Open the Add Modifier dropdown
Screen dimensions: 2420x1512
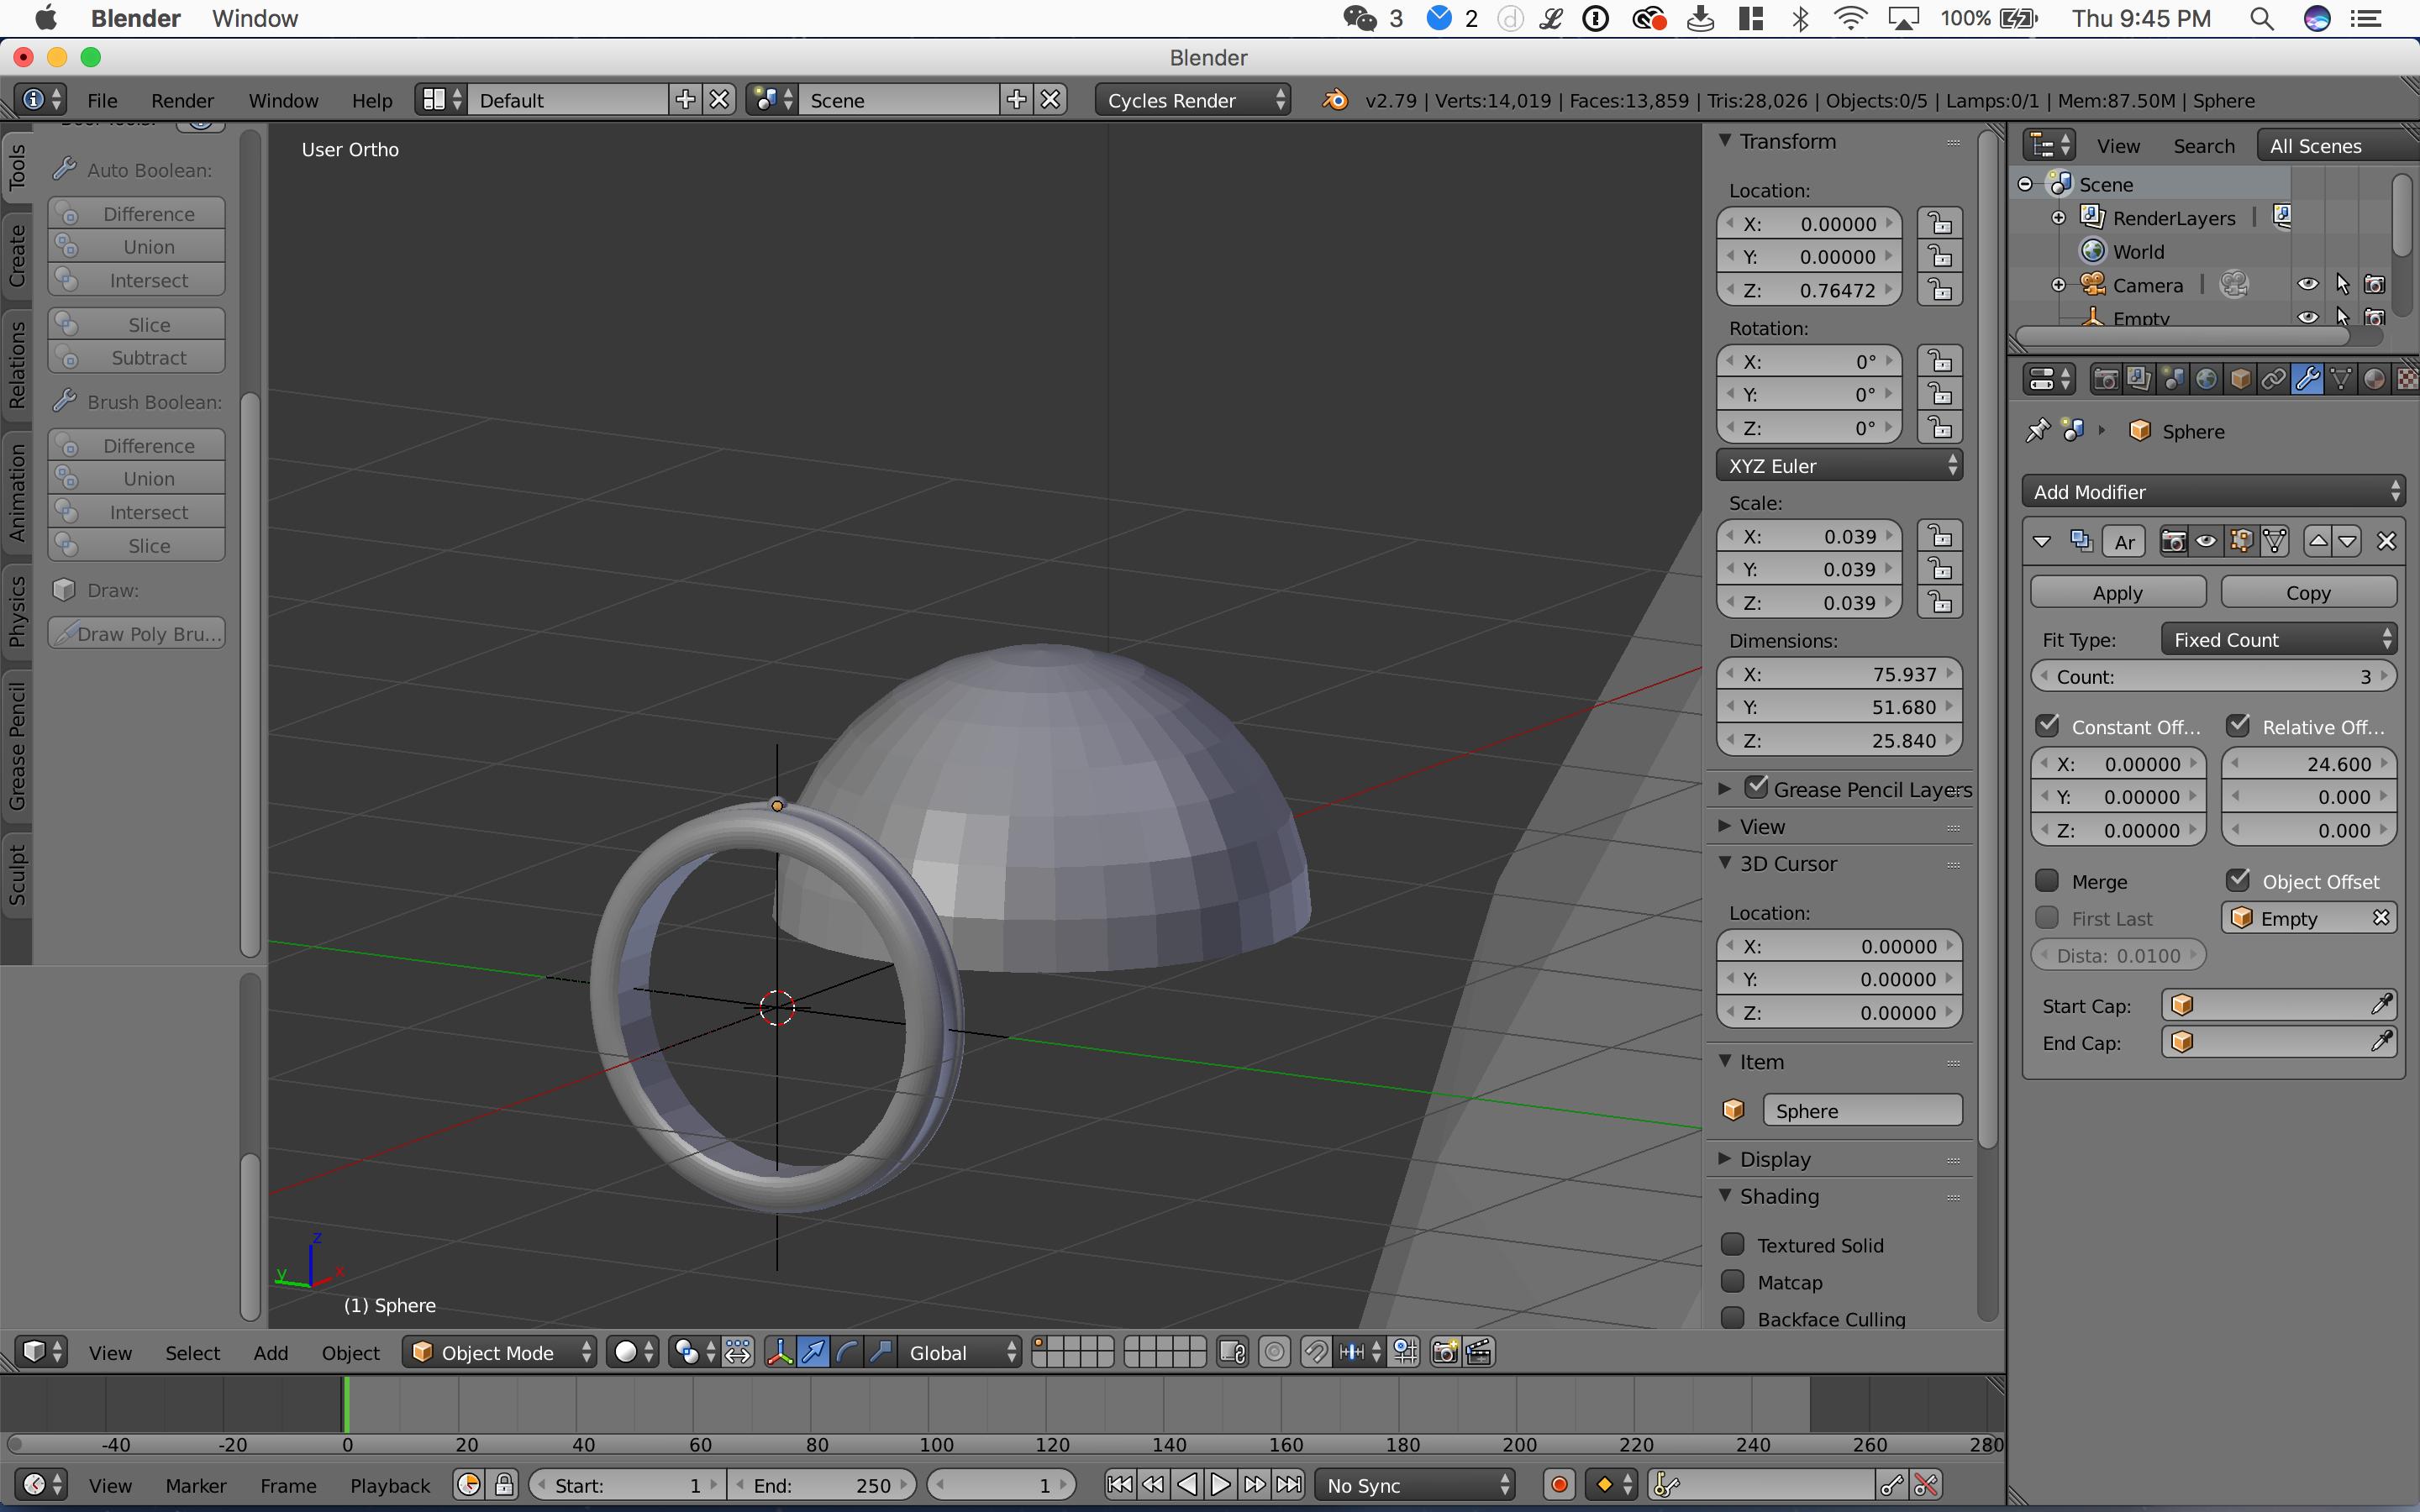(x=2213, y=492)
